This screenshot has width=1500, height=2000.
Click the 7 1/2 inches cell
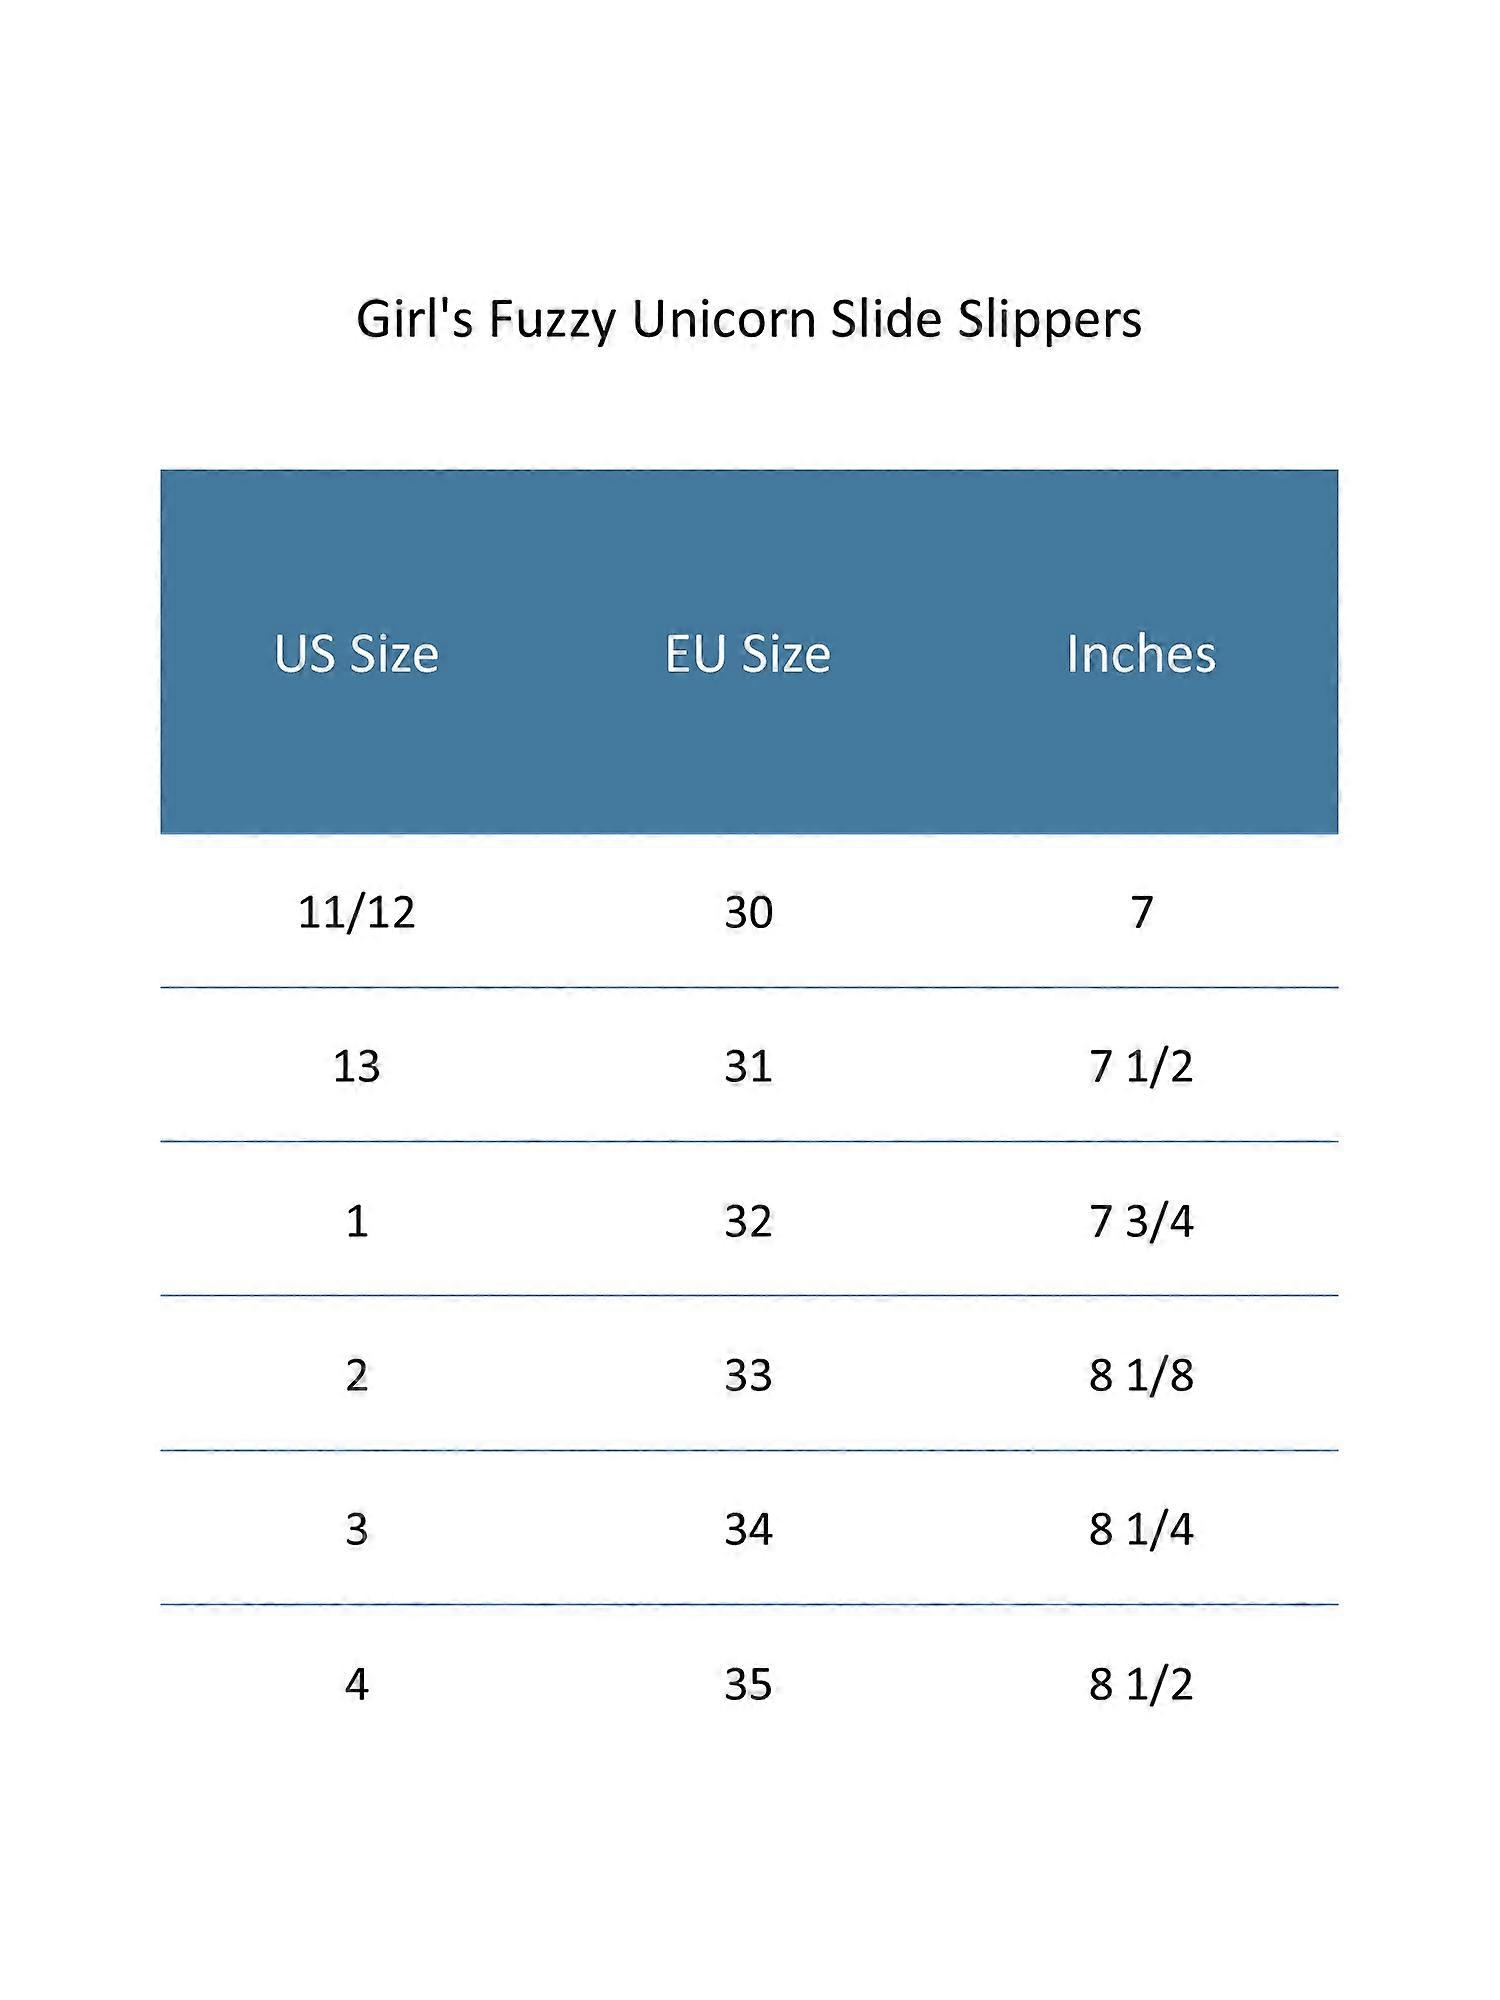click(1142, 1066)
